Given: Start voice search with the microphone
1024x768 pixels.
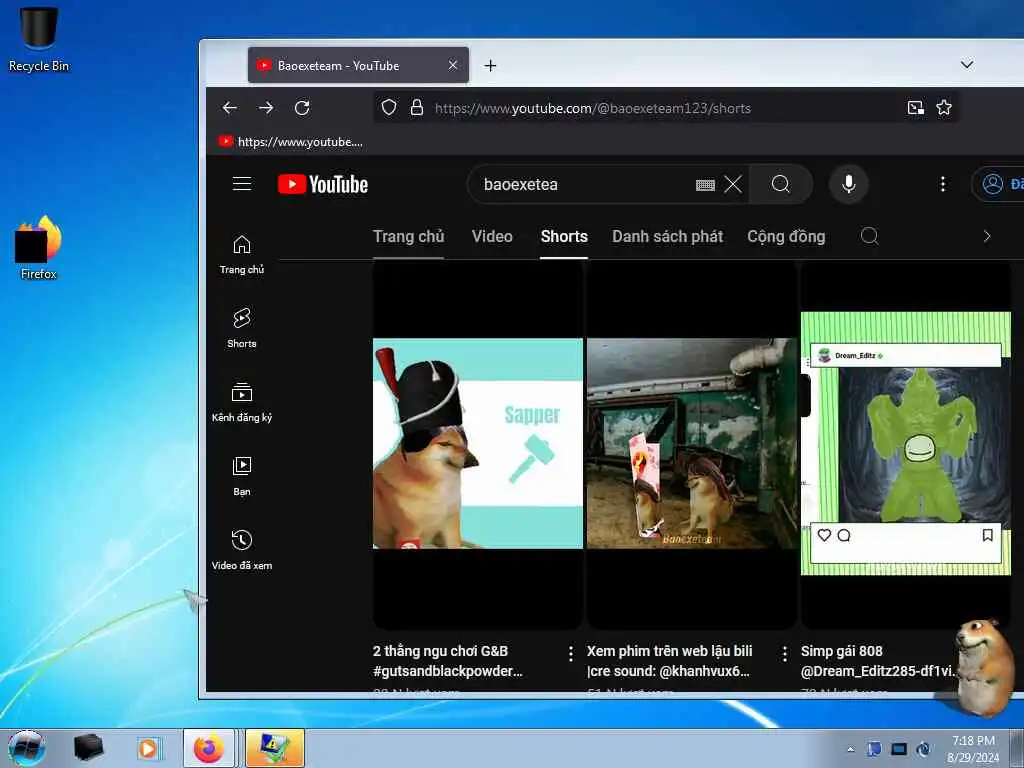Looking at the screenshot, I should (x=848, y=184).
